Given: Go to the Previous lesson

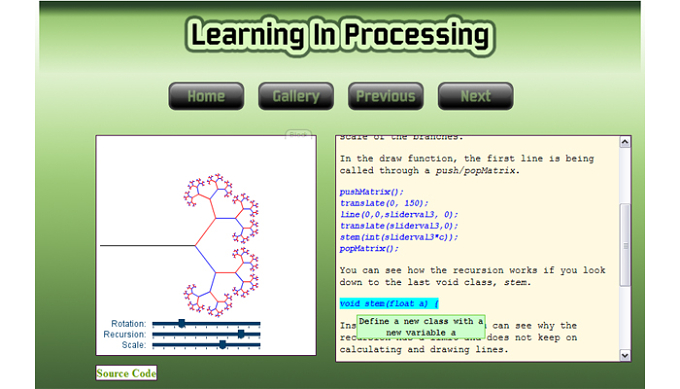Looking at the screenshot, I should [x=386, y=96].
